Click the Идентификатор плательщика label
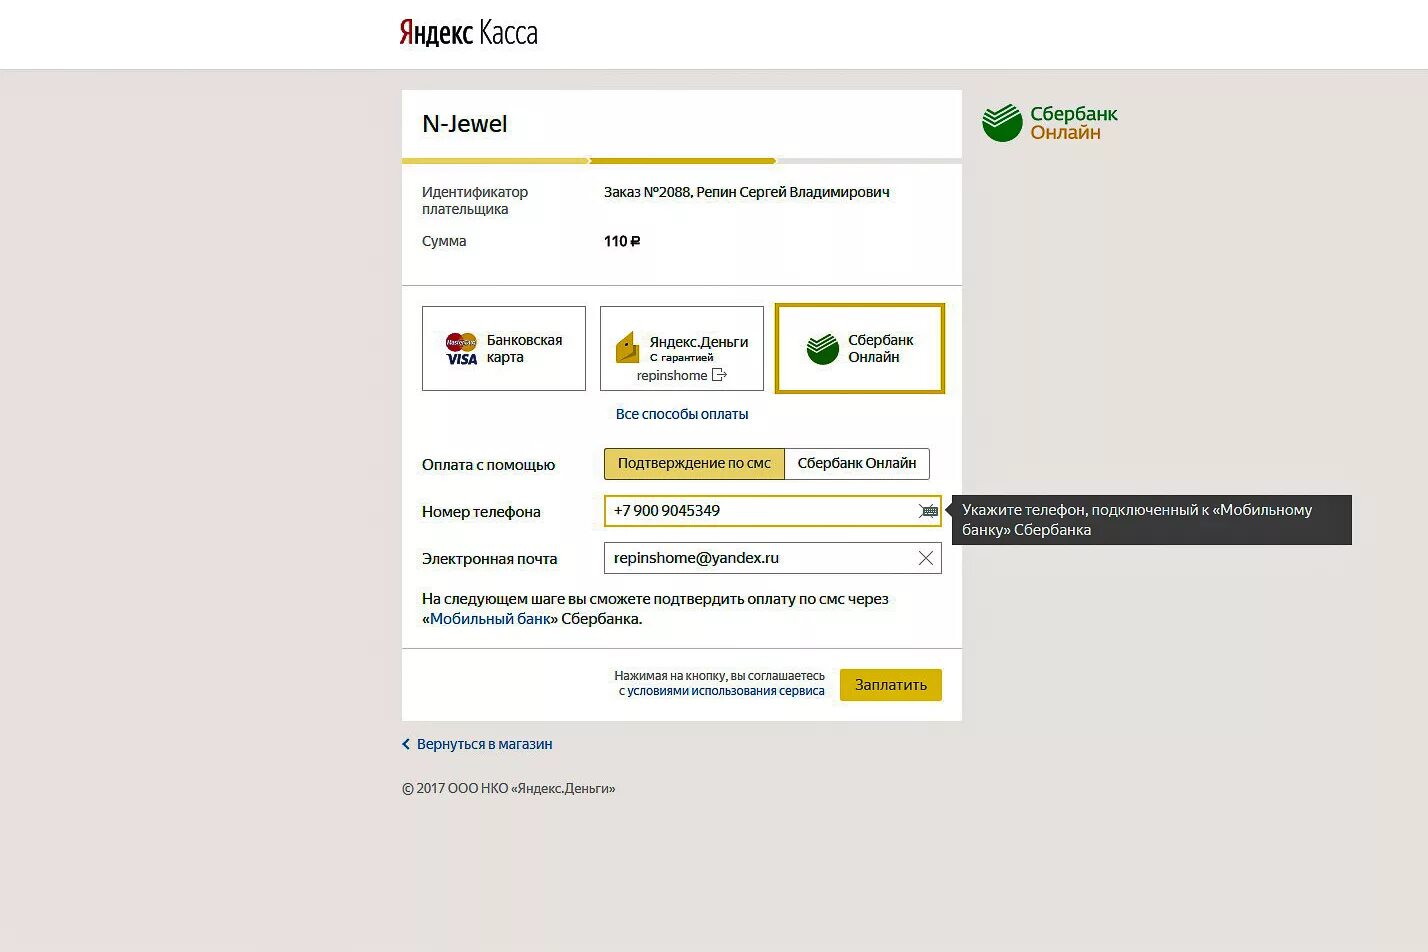1428x952 pixels. coord(475,200)
